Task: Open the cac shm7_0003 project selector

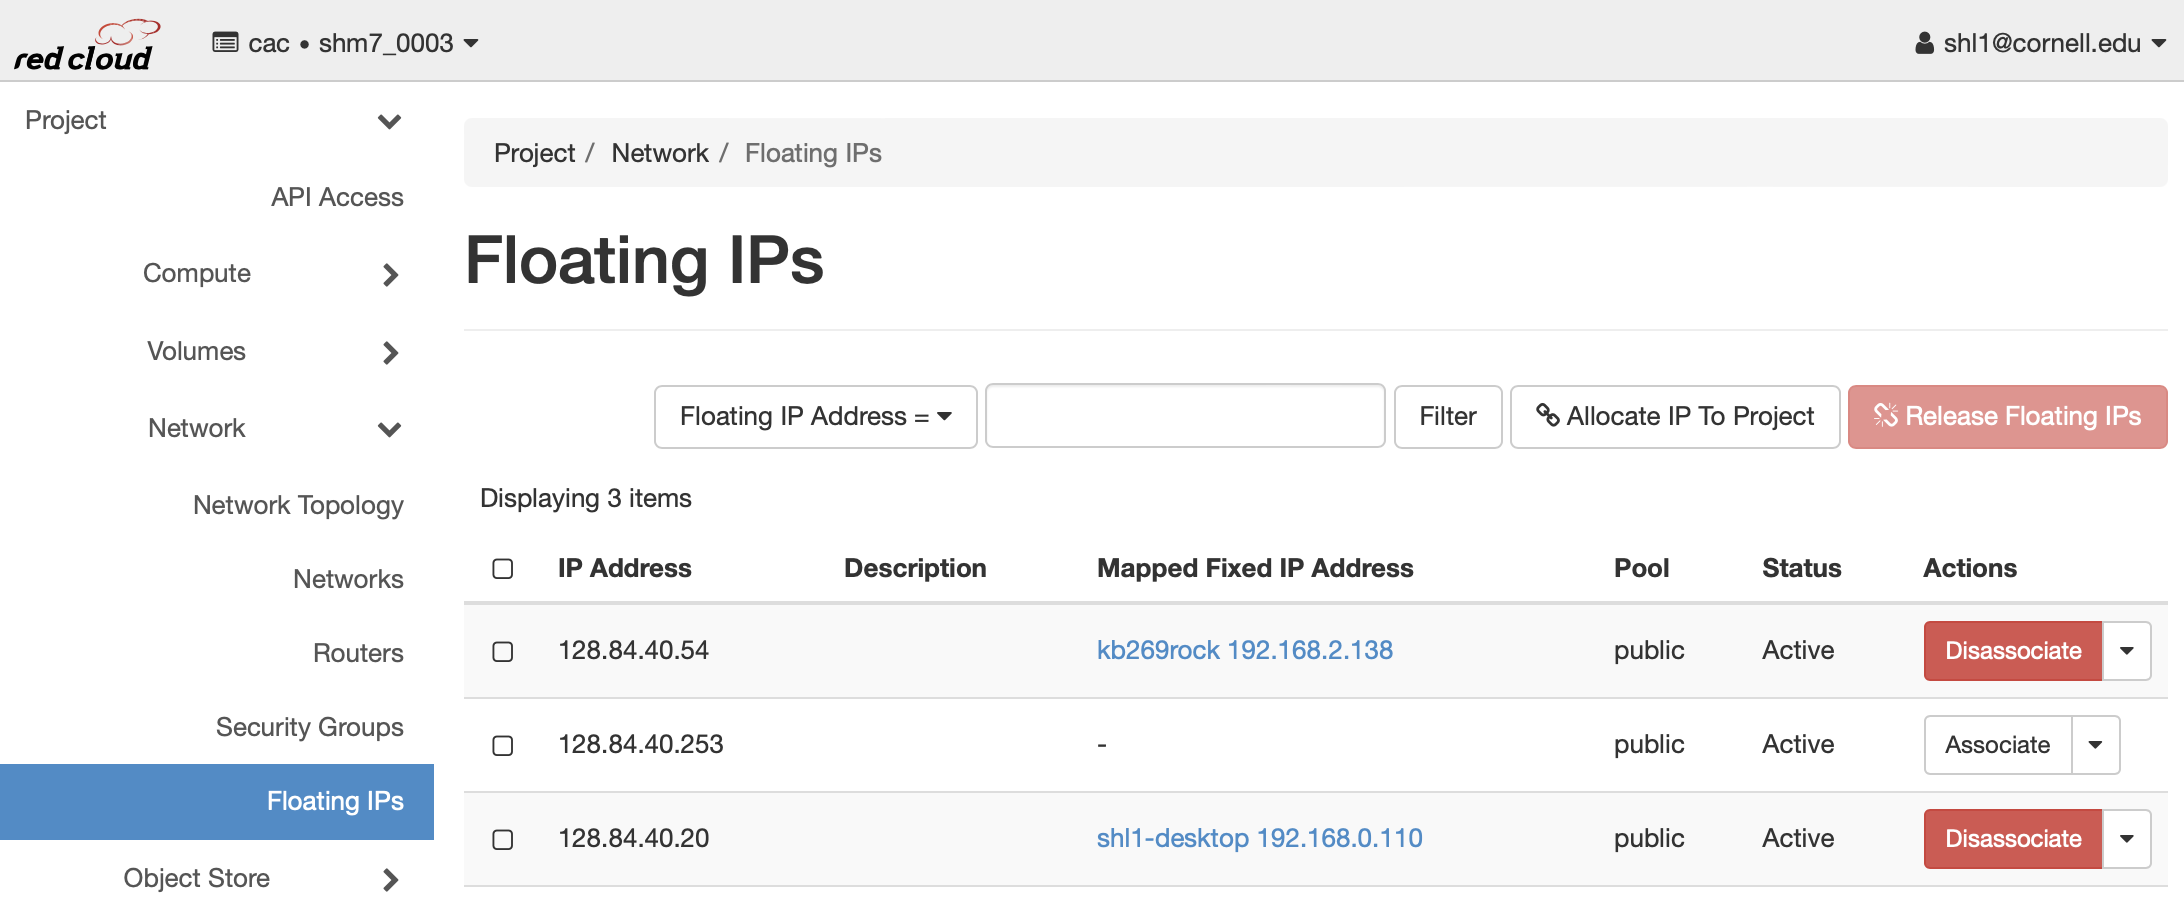Action: tap(346, 43)
